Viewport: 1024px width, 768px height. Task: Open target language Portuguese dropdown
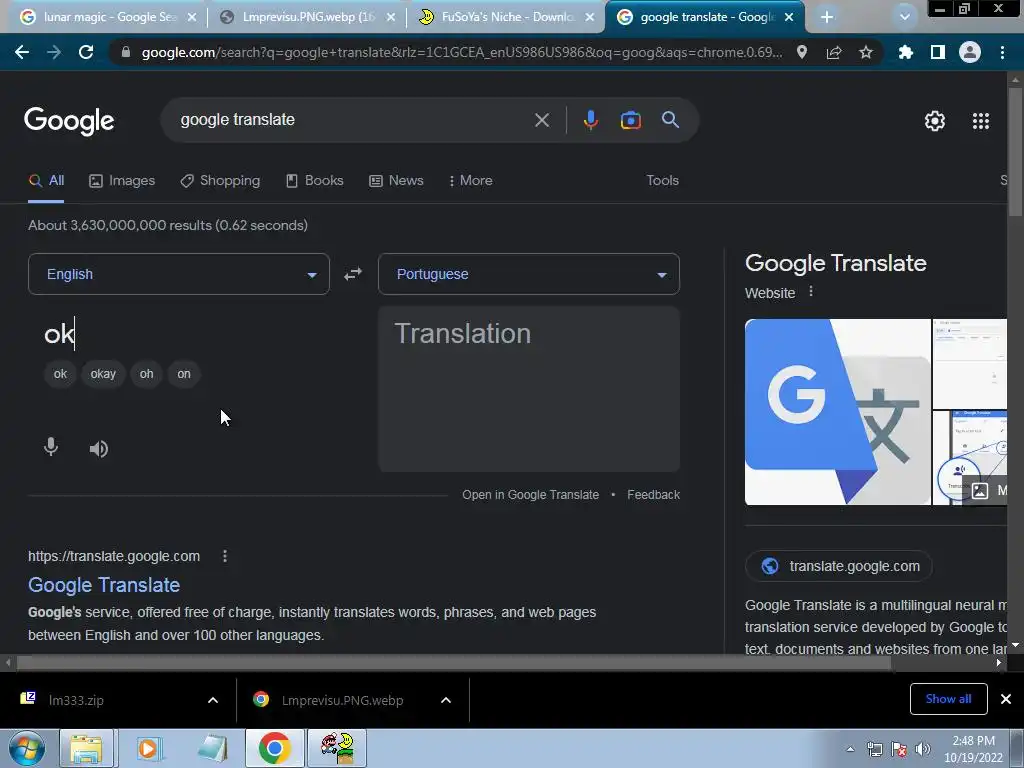[529, 274]
